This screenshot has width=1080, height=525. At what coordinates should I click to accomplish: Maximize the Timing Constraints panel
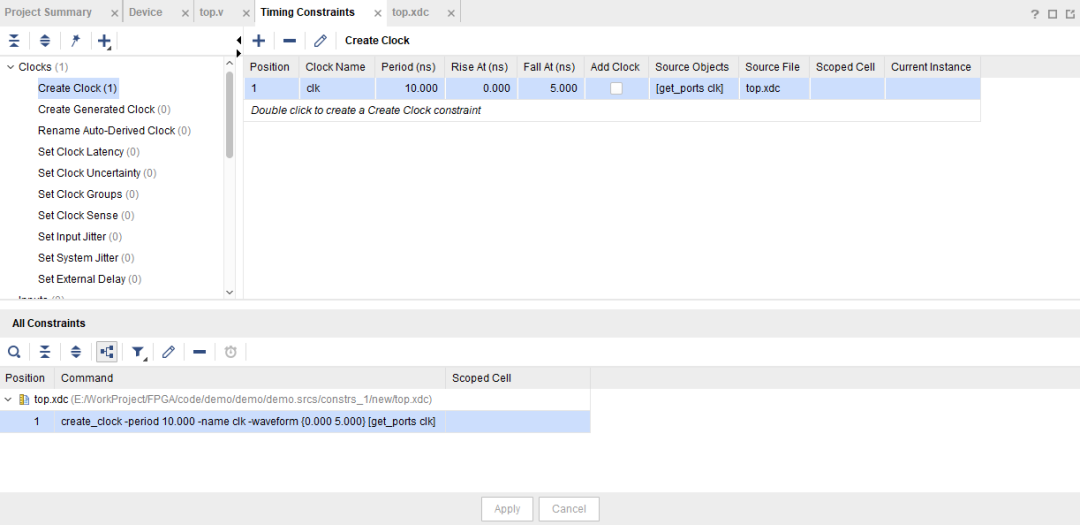pyautogui.click(x=1052, y=14)
